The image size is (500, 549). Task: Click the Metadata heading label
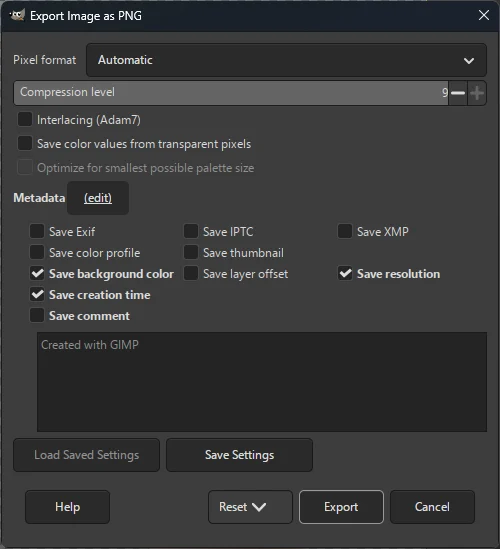tap(39, 198)
